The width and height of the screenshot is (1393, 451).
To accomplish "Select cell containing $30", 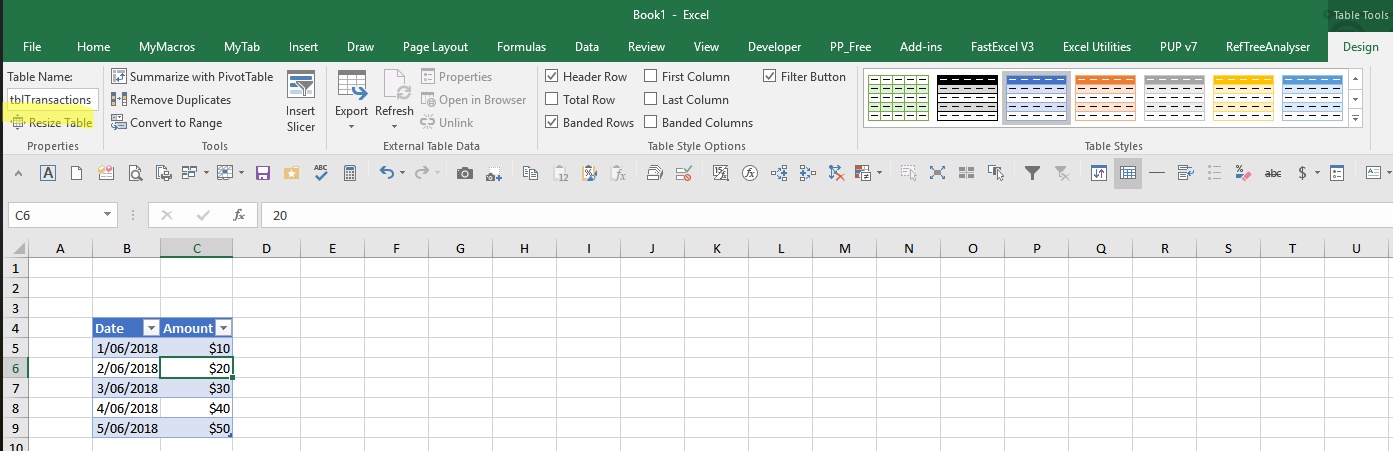I will click(196, 388).
